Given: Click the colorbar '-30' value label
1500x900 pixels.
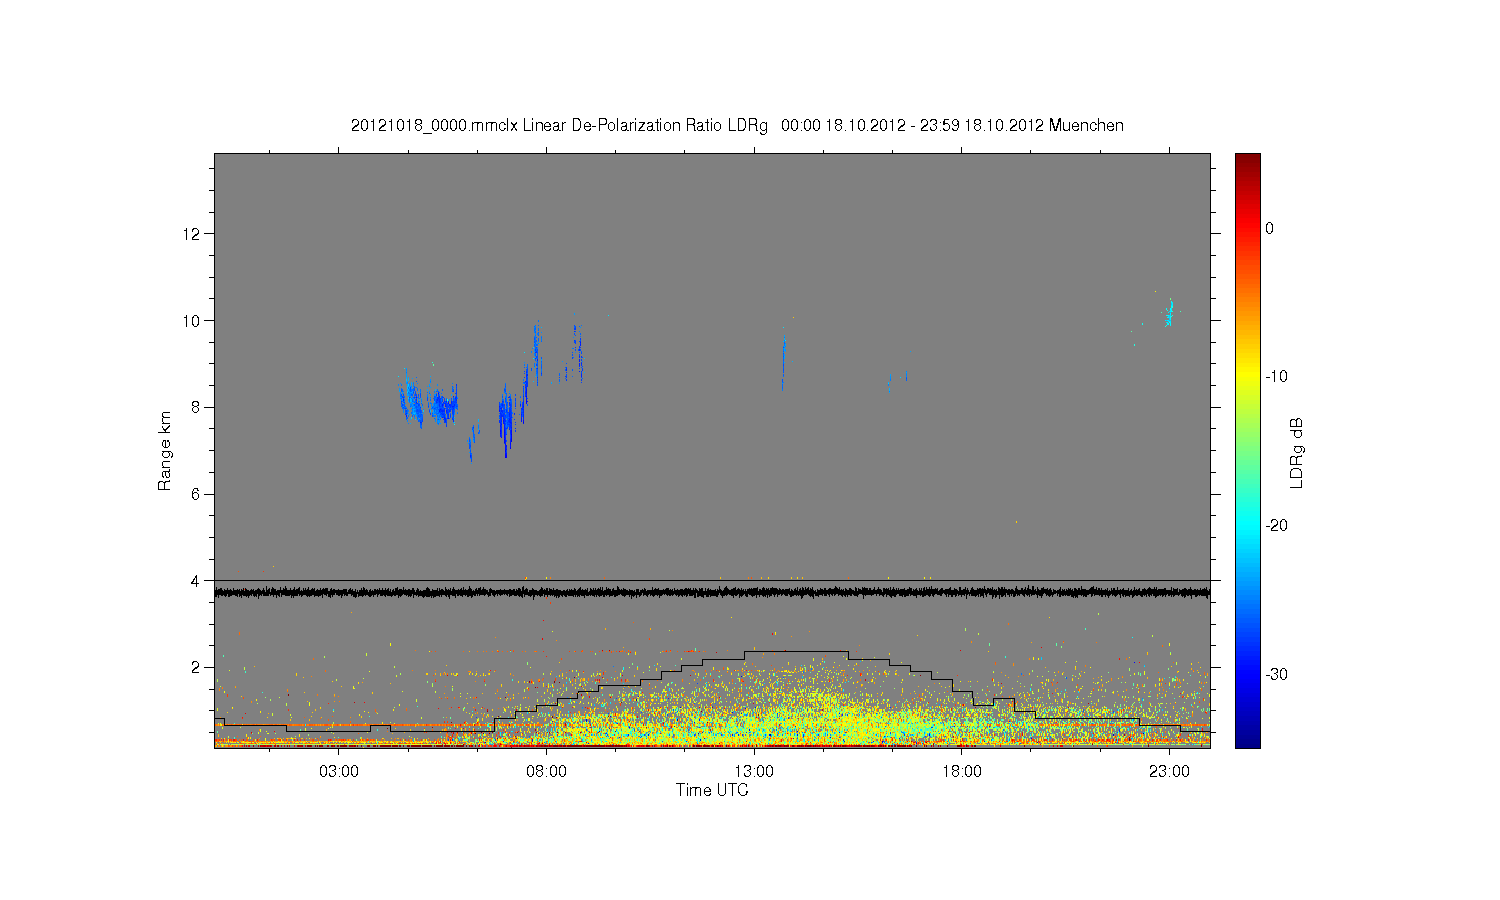Looking at the screenshot, I should [1276, 674].
